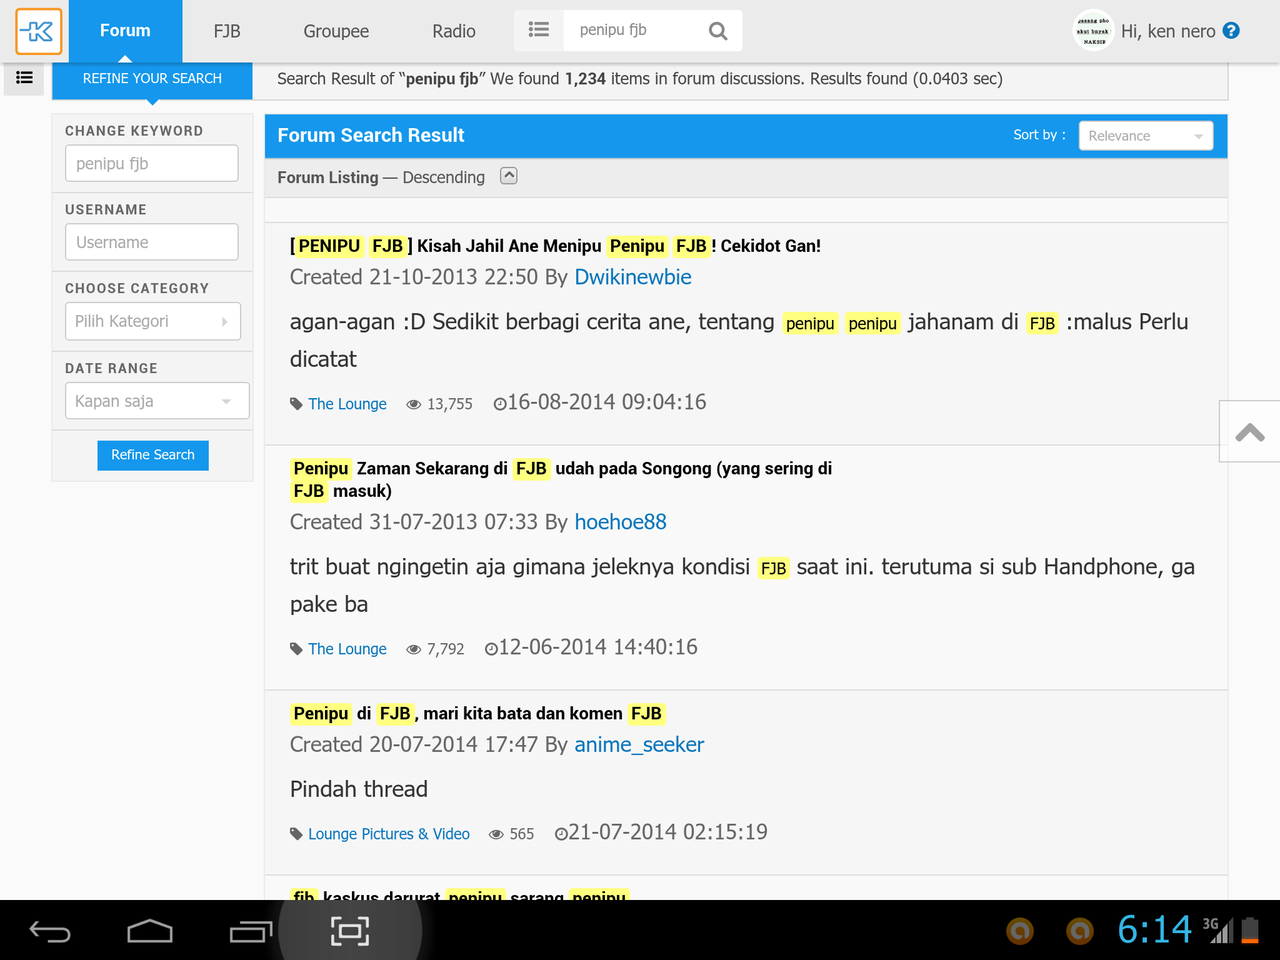The height and width of the screenshot is (960, 1280).
Task: Open the Pilih Kategori selector
Action: (153, 321)
